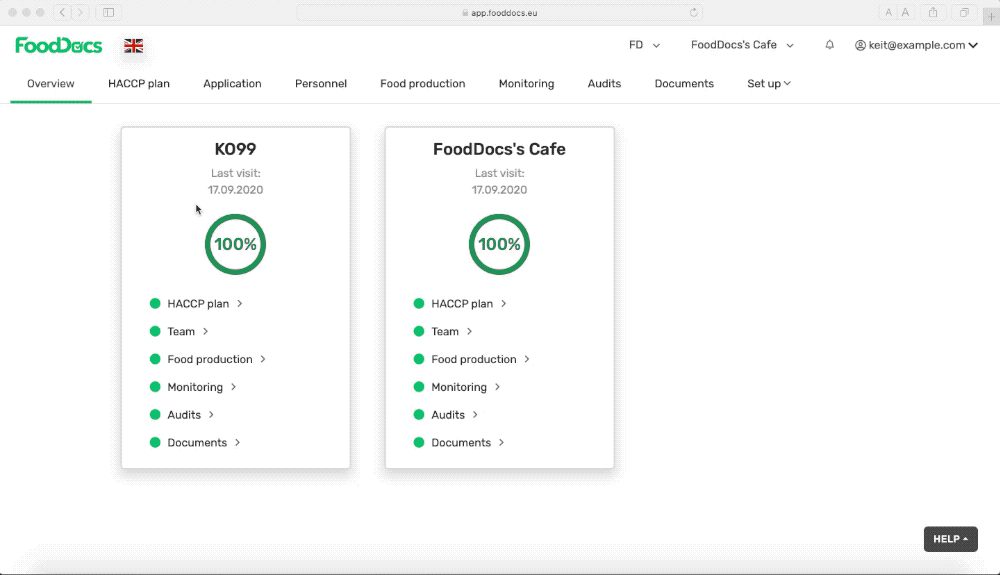Go to the HACCP plan tab
Screen dimensions: 1000x575
139,84
